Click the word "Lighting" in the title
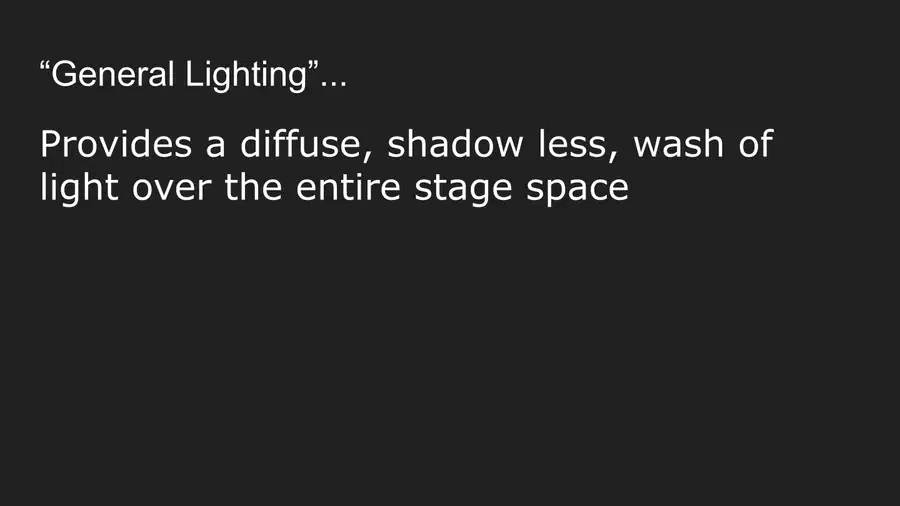The image size is (900, 506). pos(246,76)
